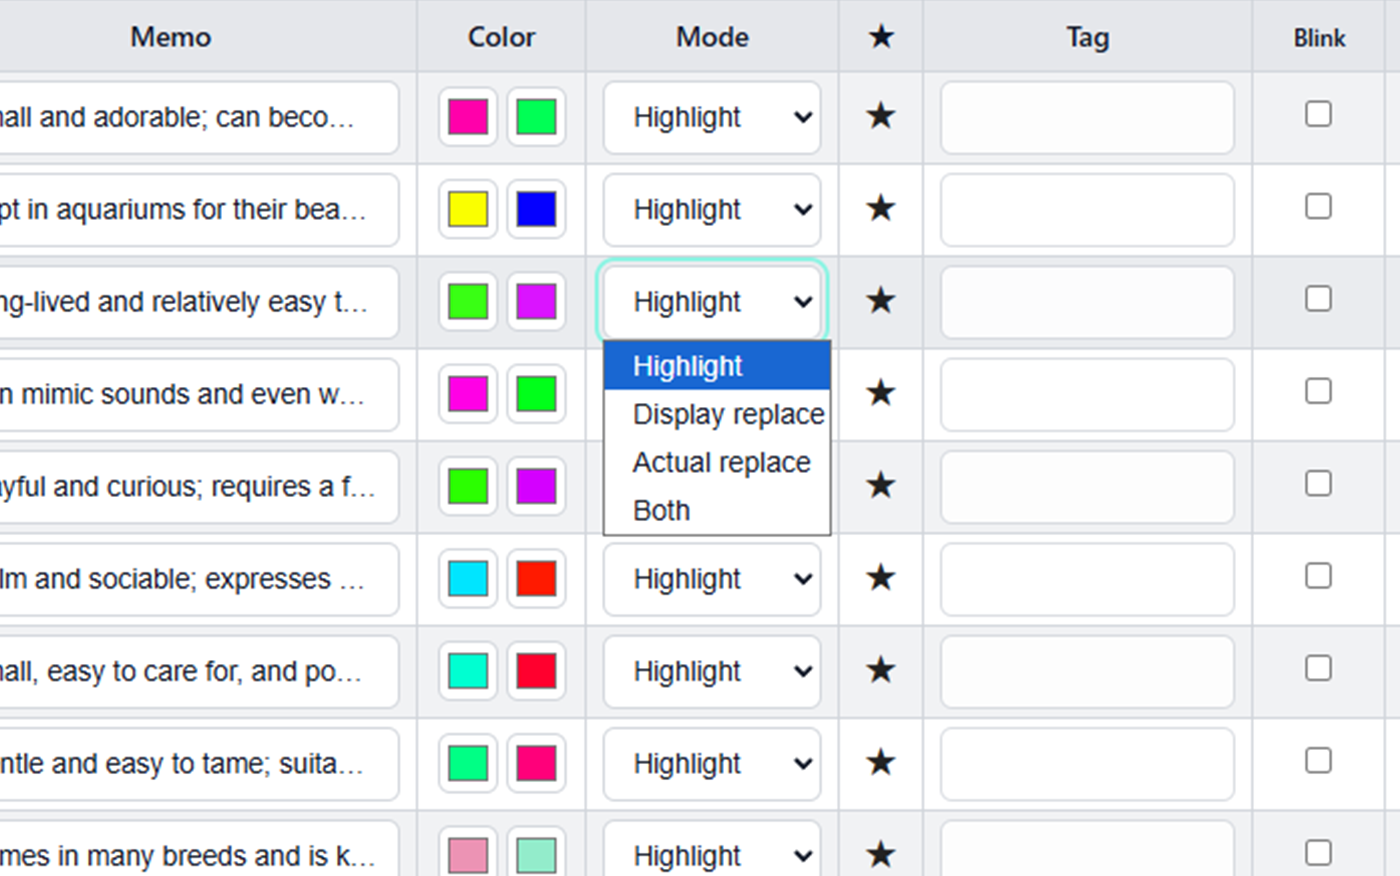Select Display replace from the open list
This screenshot has width=1400, height=876.
(x=728, y=414)
